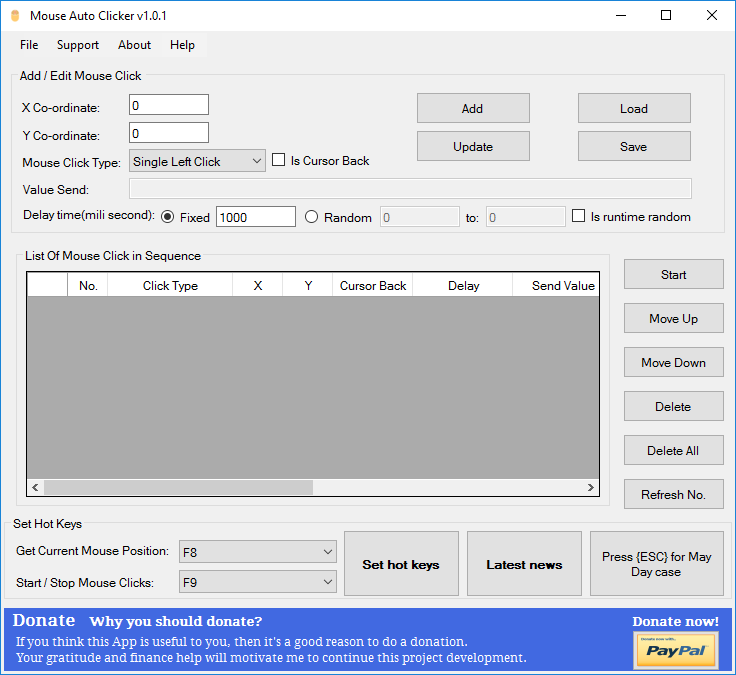
Task: Click the Move Down button
Action: coord(674,362)
